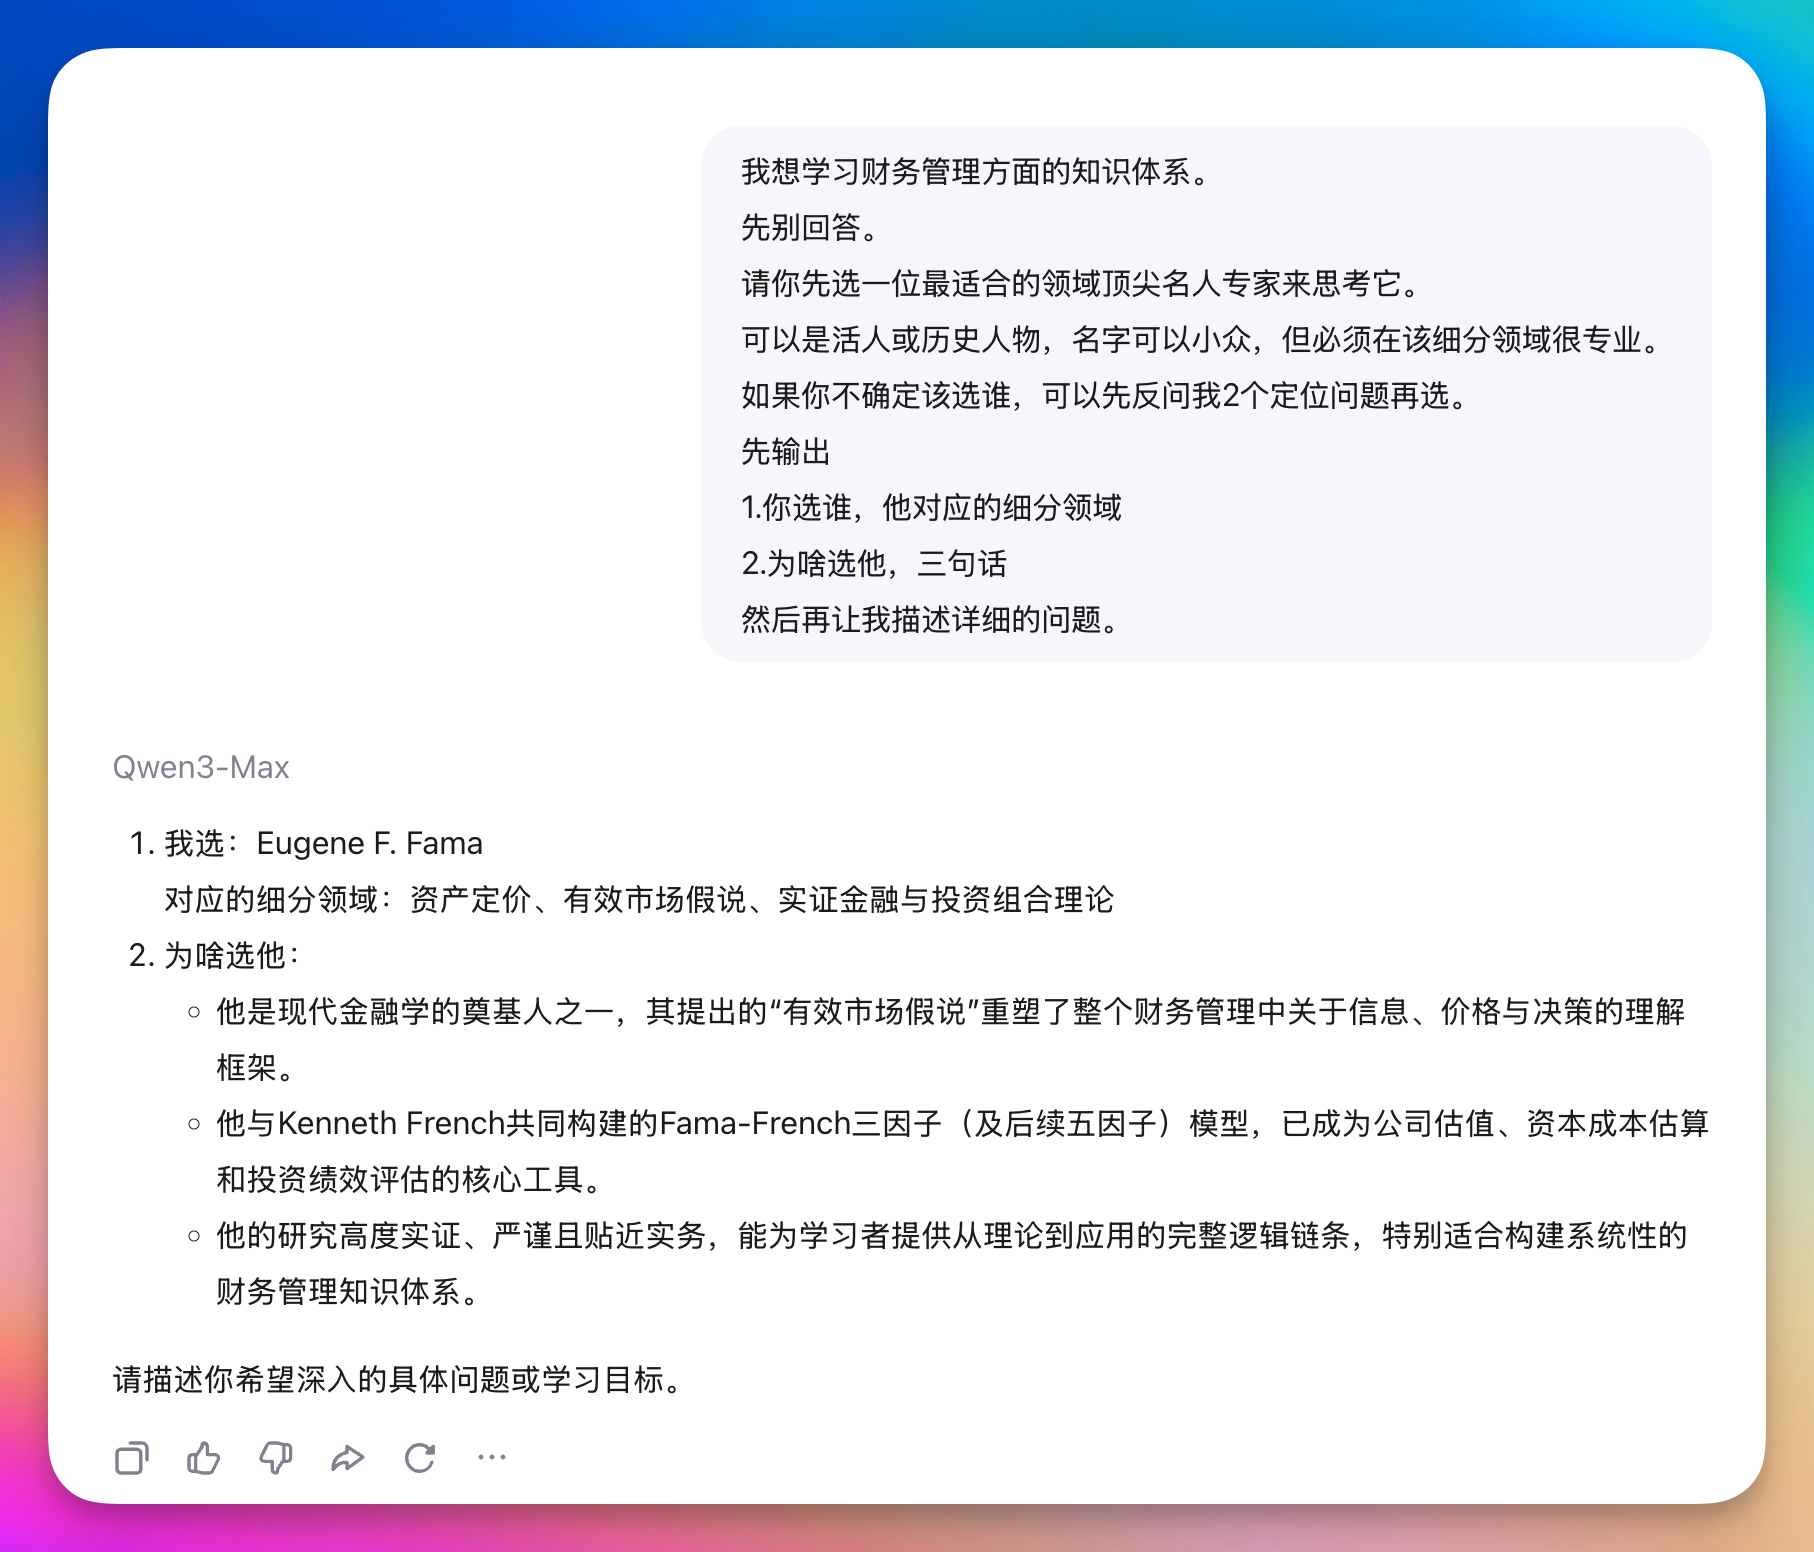
Task: Open the regenerate control next to share
Action: pos(420,1459)
